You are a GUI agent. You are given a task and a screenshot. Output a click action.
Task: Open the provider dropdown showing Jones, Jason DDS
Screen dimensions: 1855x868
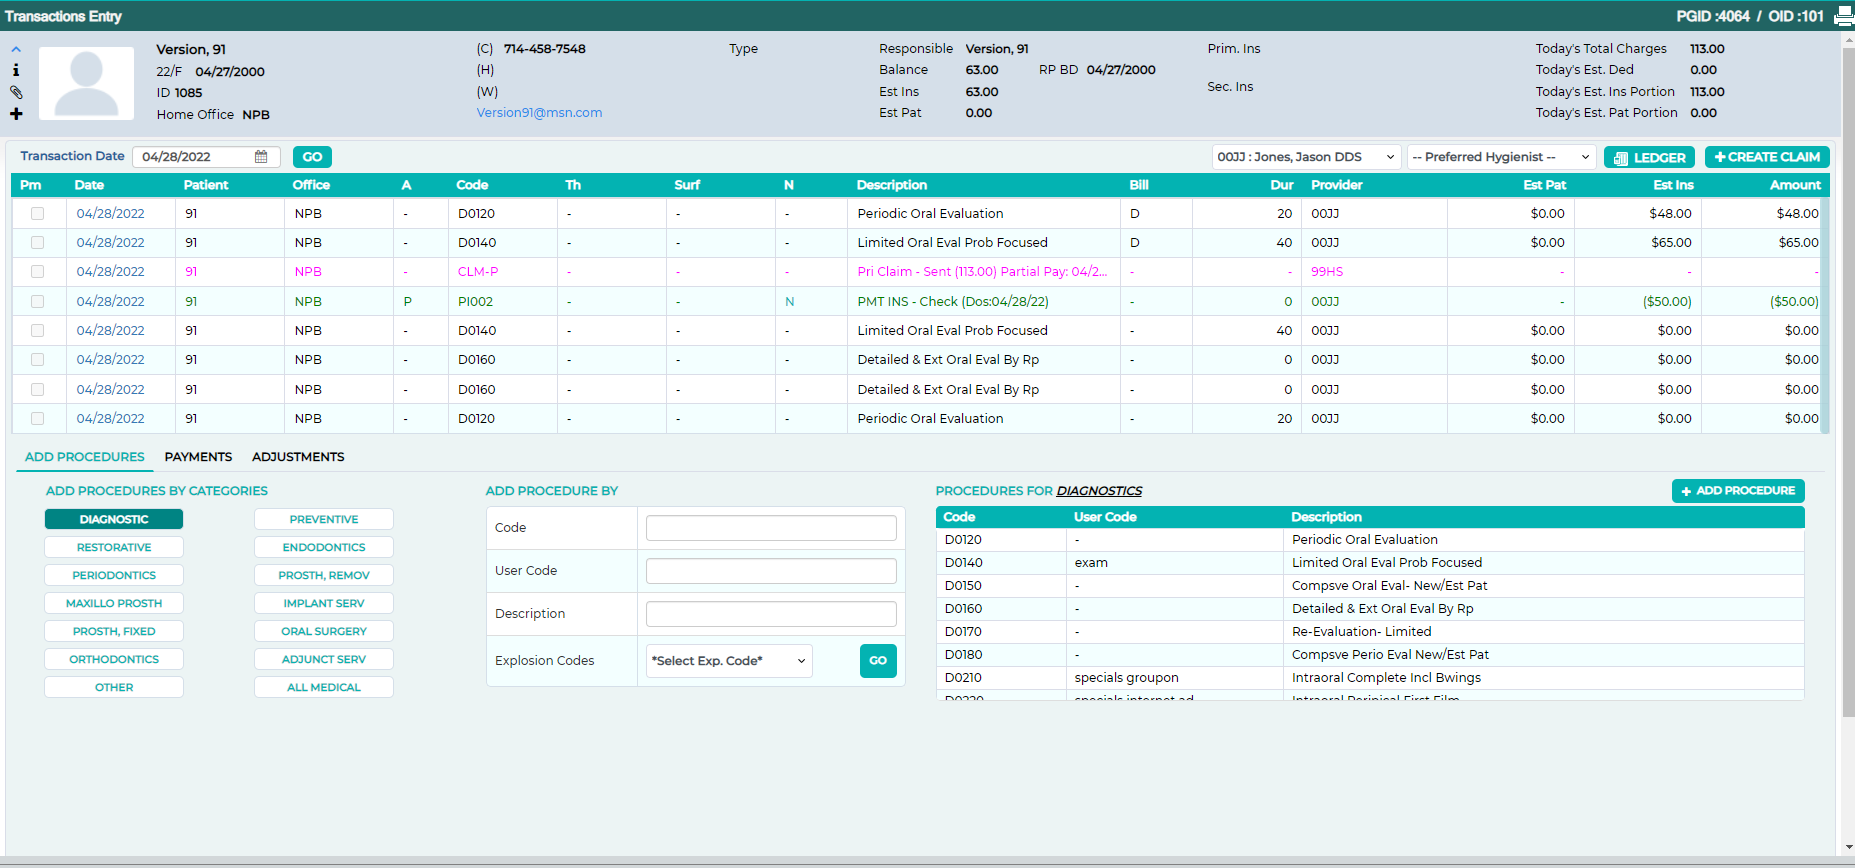click(1306, 157)
